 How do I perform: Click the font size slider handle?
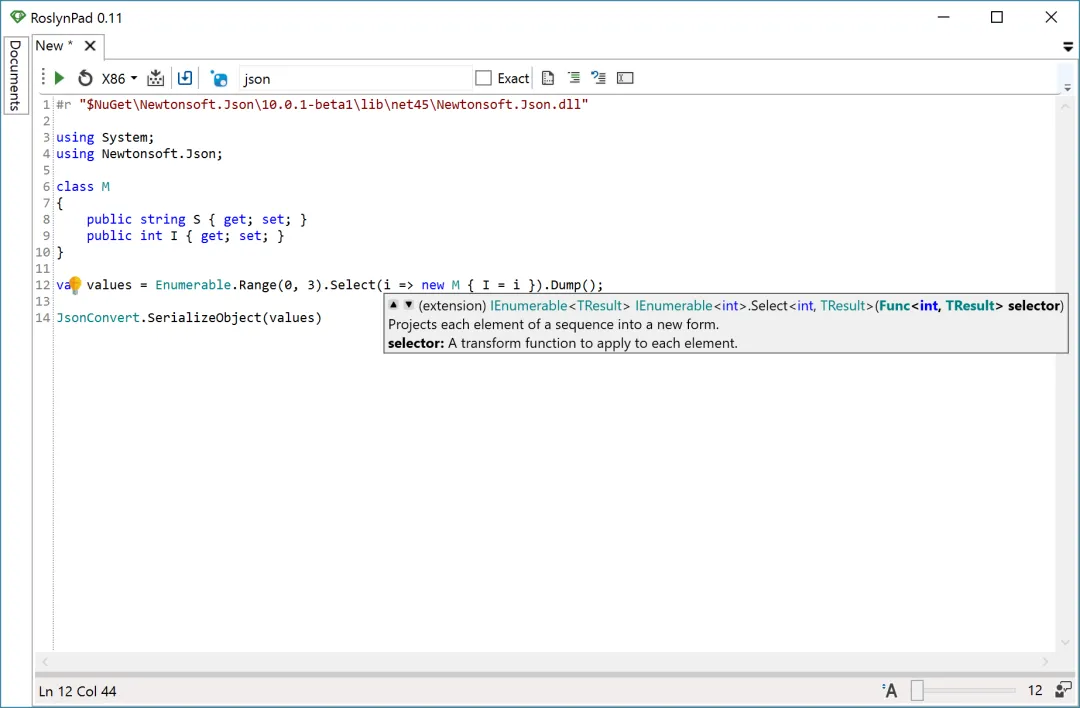(x=917, y=690)
